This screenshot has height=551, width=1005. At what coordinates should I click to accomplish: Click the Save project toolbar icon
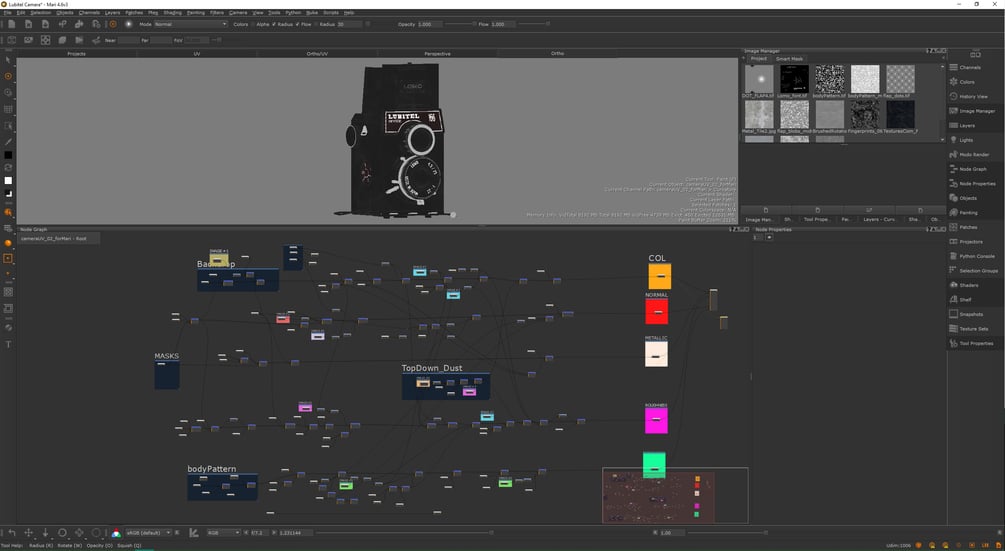(x=45, y=24)
